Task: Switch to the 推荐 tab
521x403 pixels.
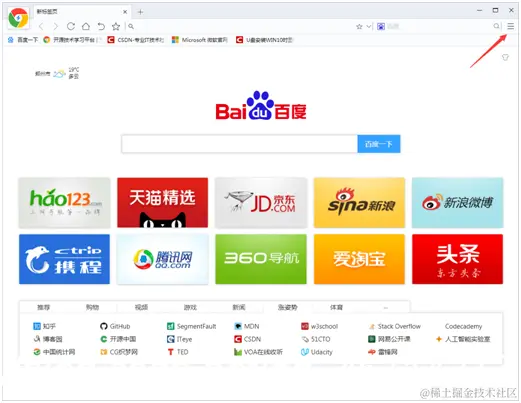Action: point(44,307)
